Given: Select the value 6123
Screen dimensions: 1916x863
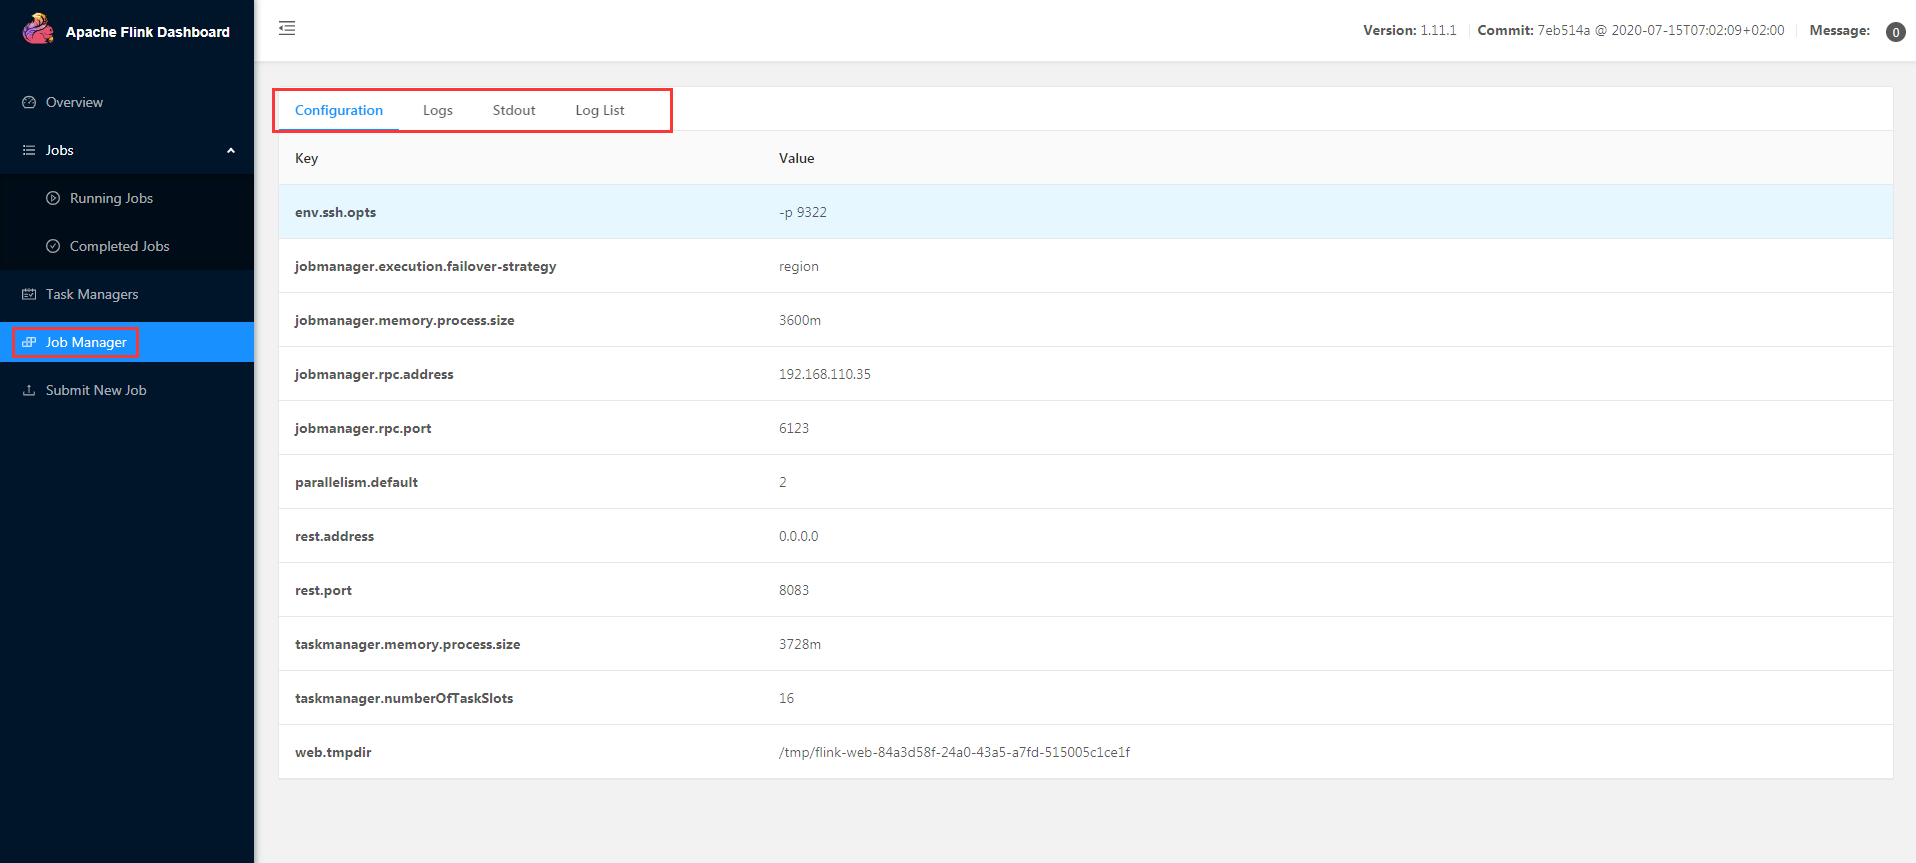Looking at the screenshot, I should point(794,428).
